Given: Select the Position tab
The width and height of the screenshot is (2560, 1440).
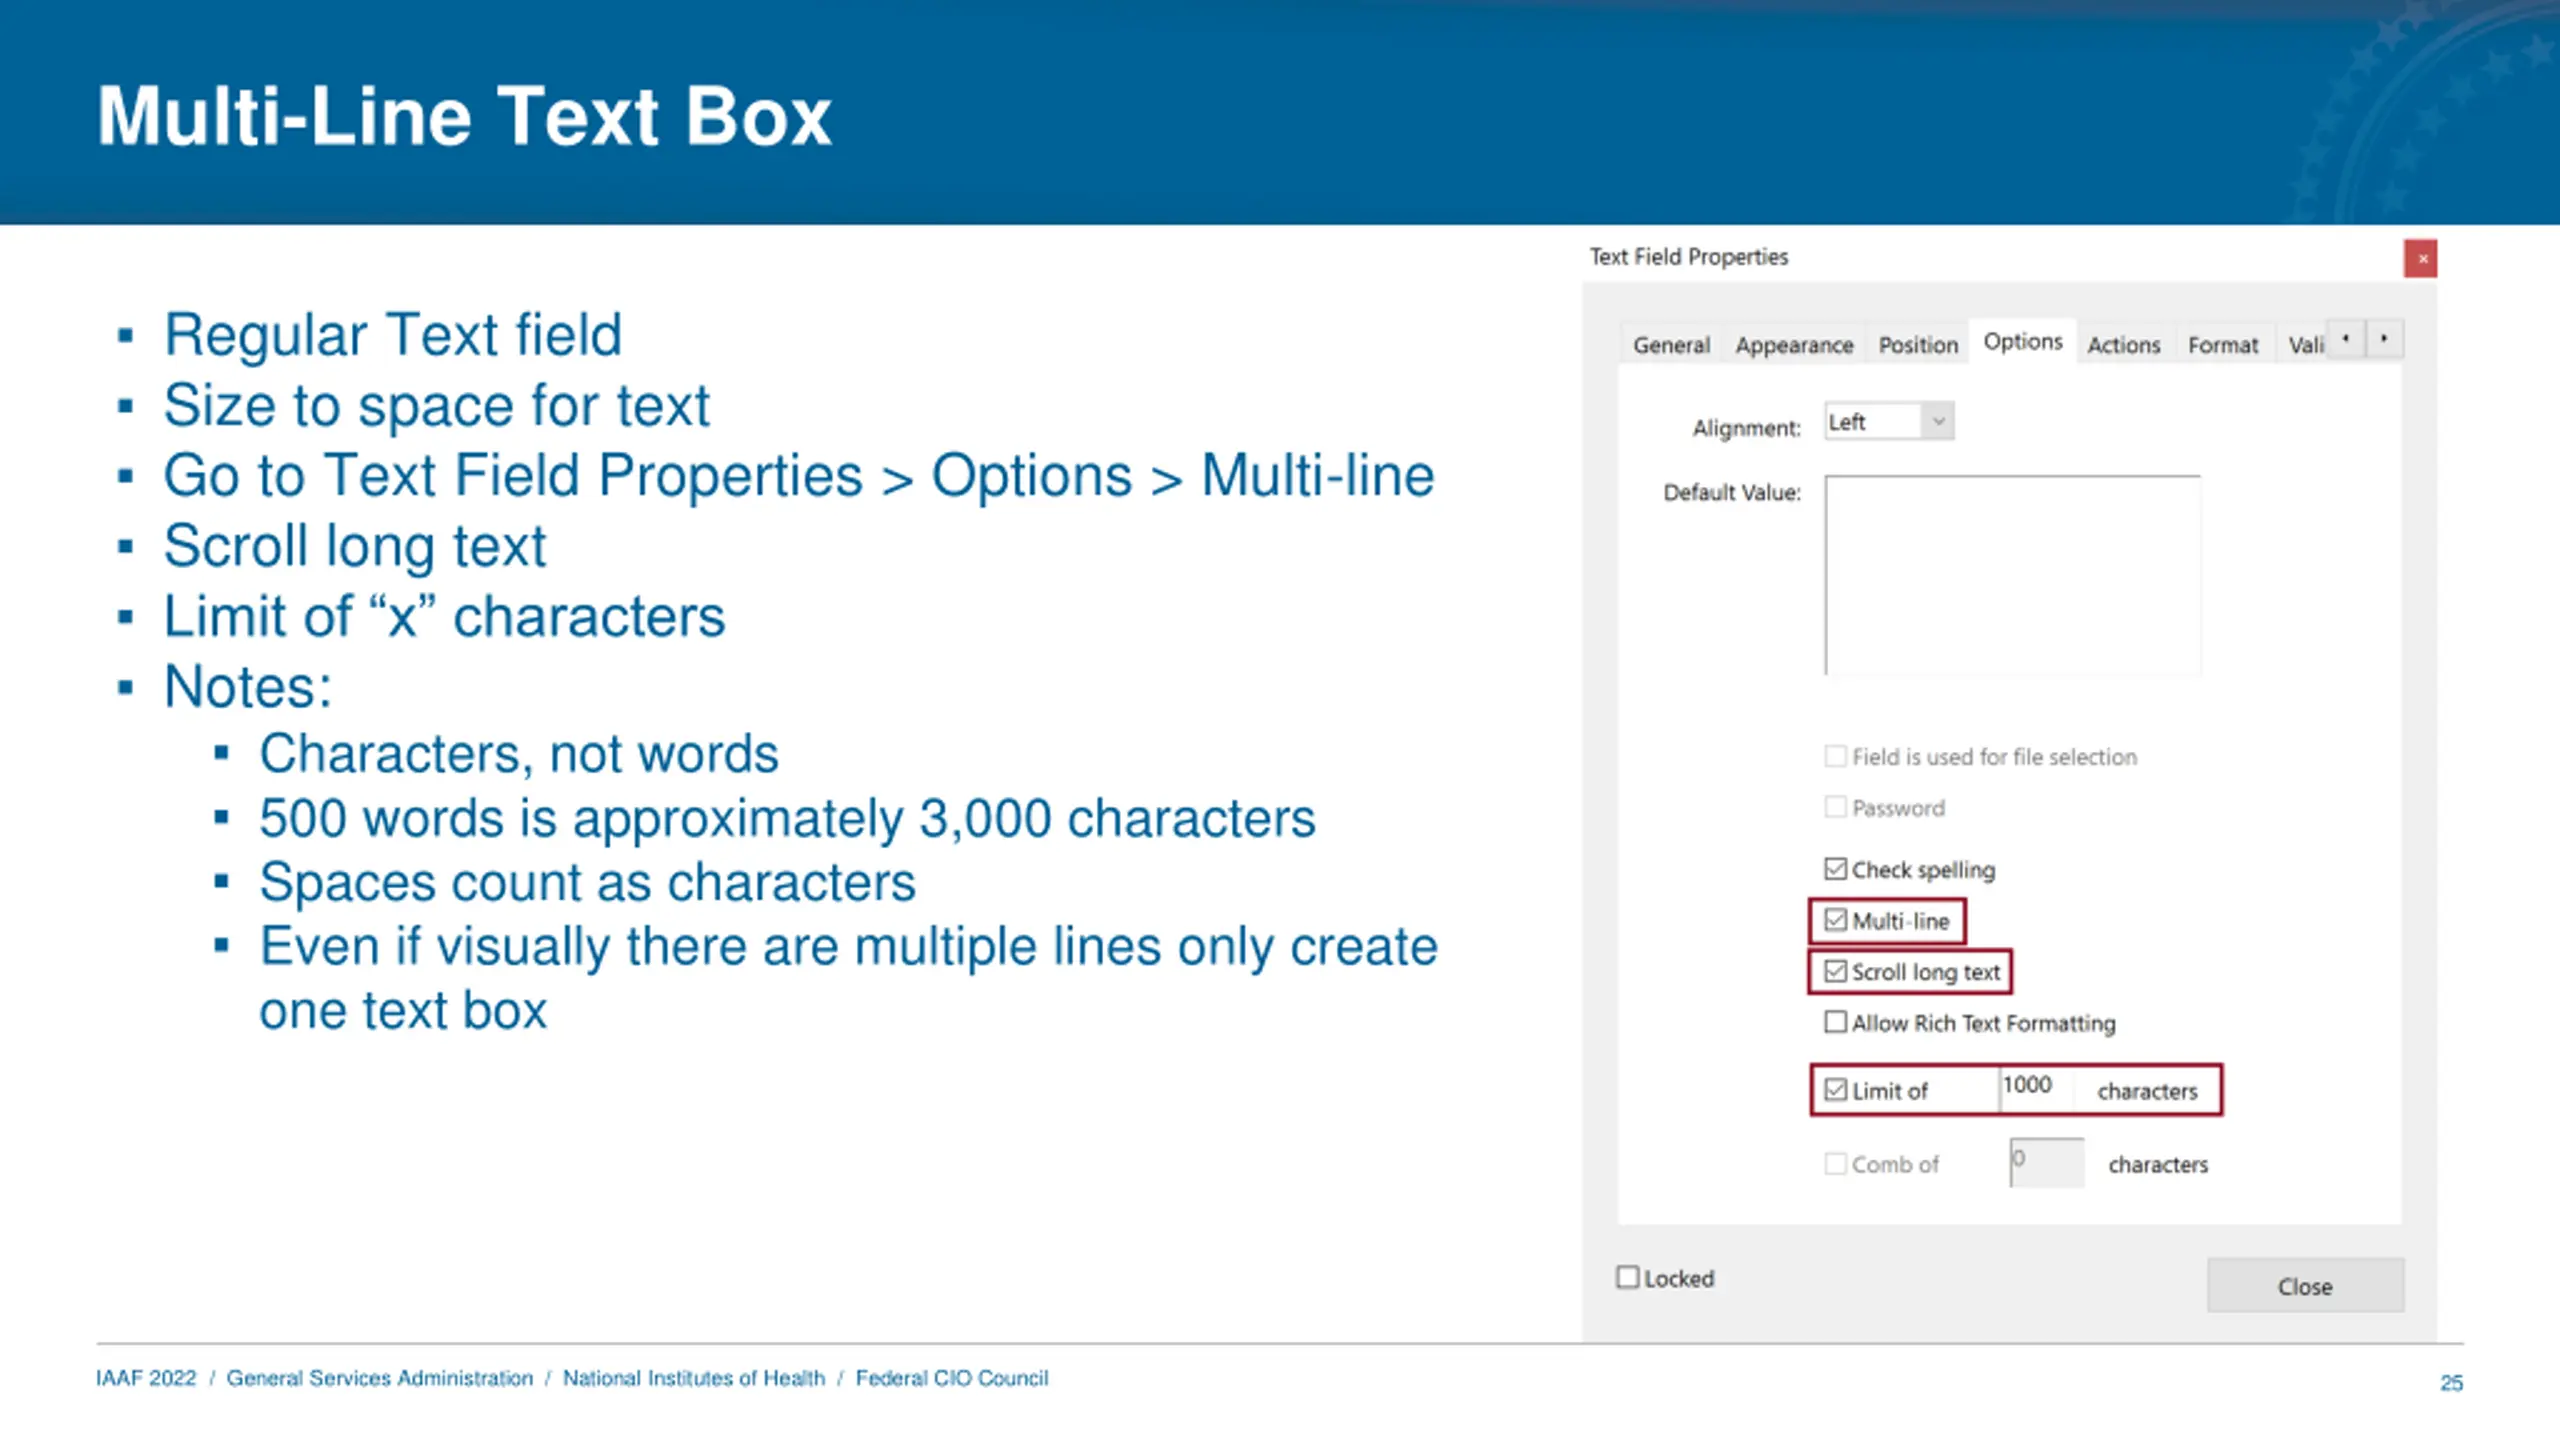Looking at the screenshot, I should [x=1918, y=345].
